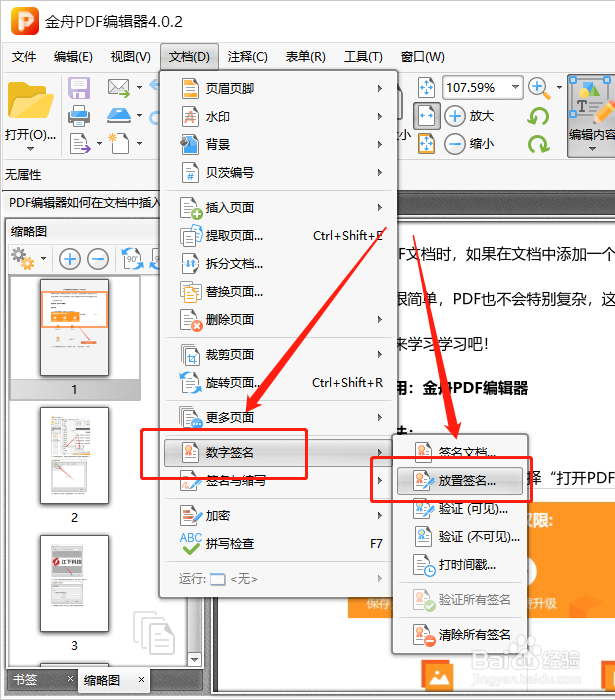Image resolution: width=615 pixels, height=700 pixels.
Task: Select page 3 thumbnail
Action: tap(75, 583)
